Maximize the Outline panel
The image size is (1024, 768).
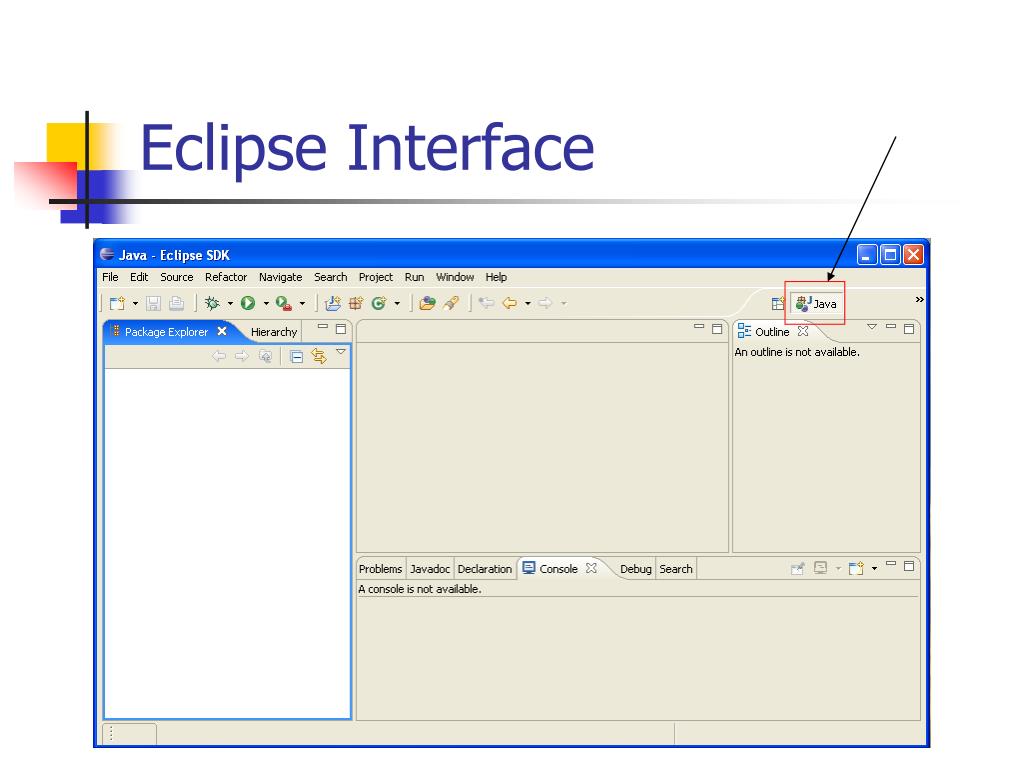point(909,328)
